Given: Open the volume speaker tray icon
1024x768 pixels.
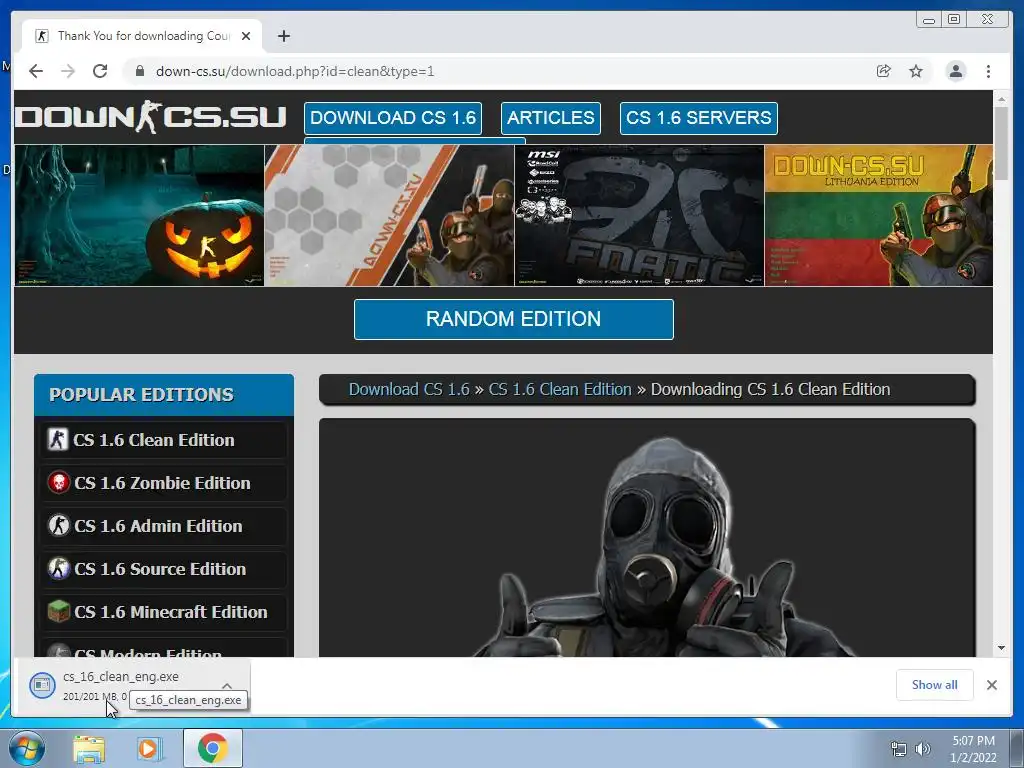Looking at the screenshot, I should coord(923,749).
